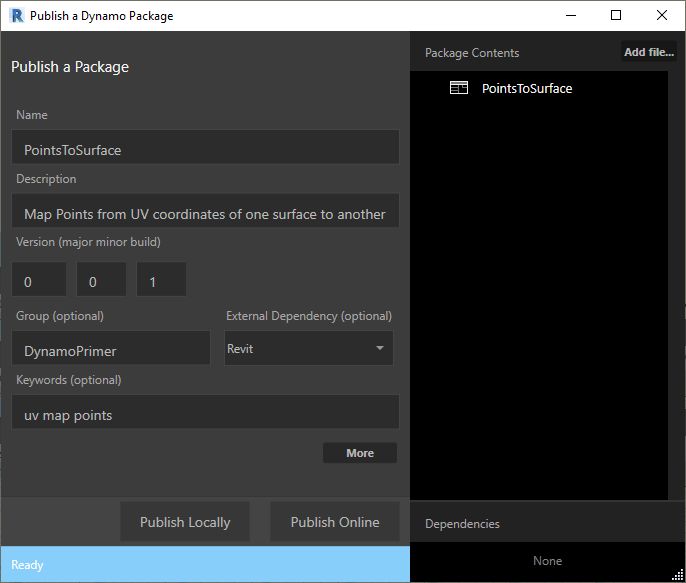Select the PointsToSurface label in Package Contents
686x583 pixels.
point(526,88)
